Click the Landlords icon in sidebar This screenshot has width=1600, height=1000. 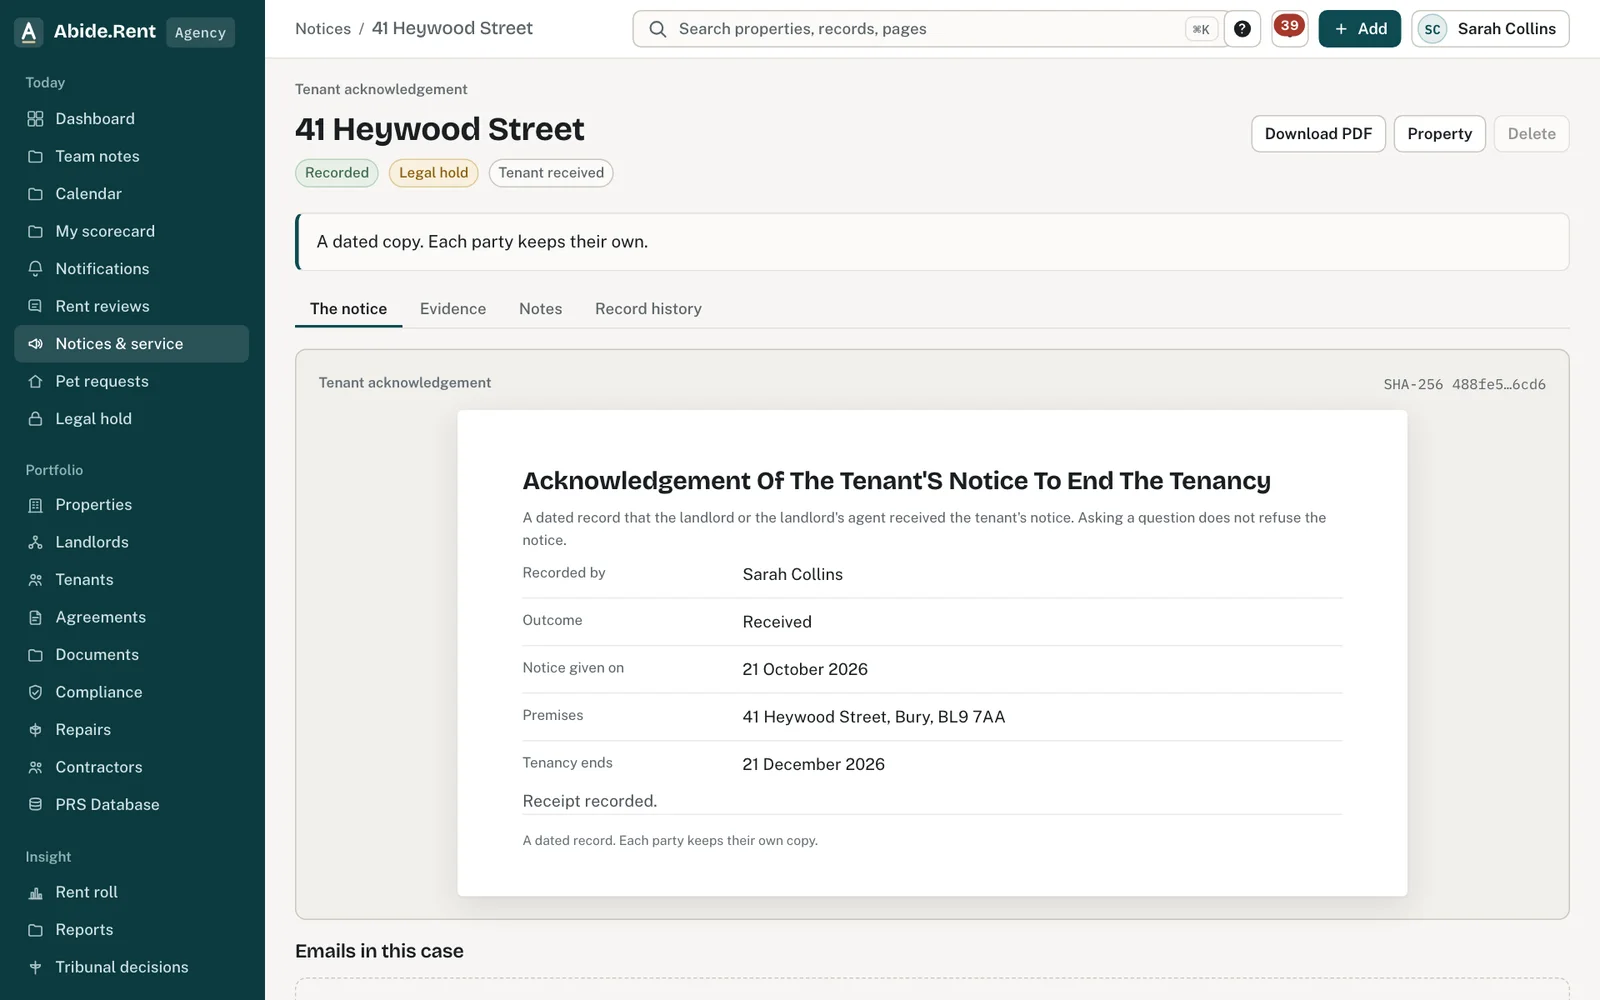[x=35, y=542]
